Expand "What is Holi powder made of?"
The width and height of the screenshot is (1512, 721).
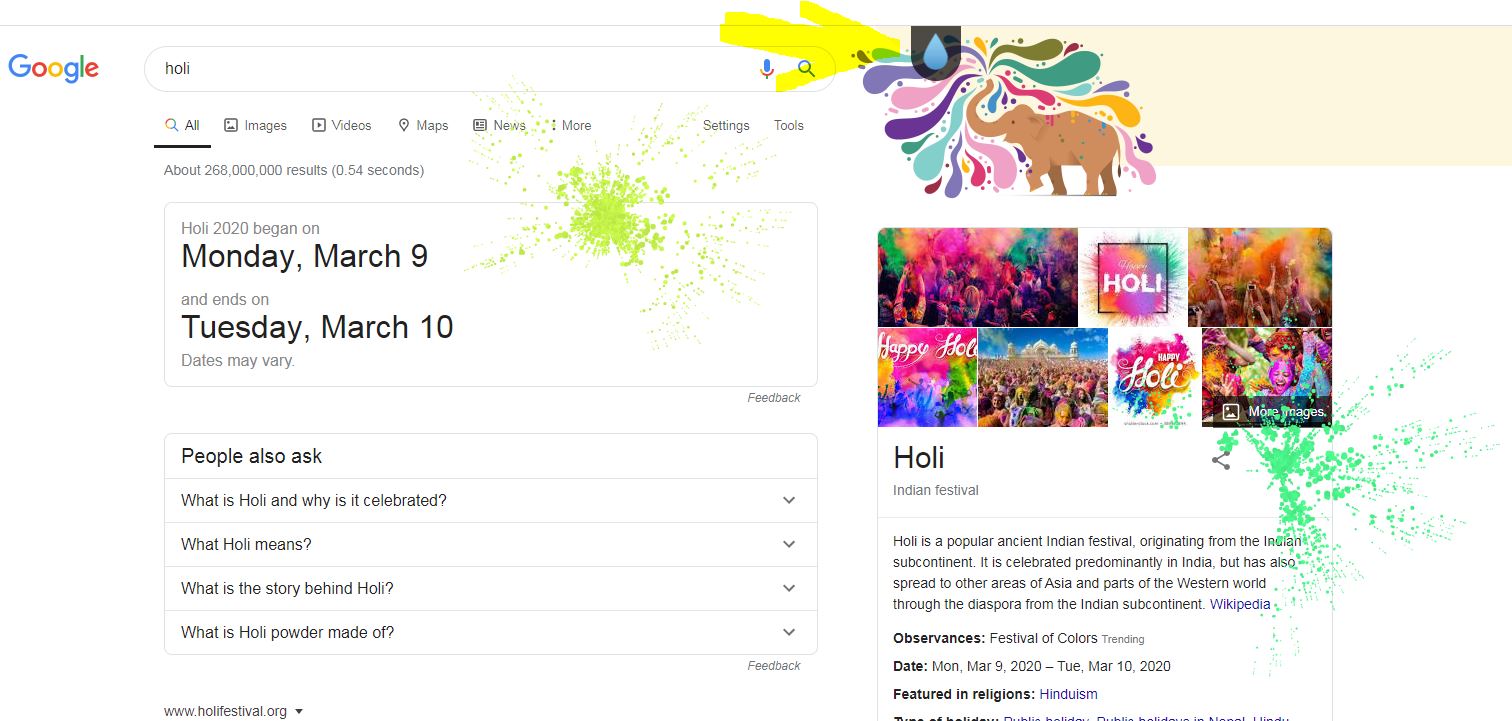pyautogui.click(x=490, y=632)
